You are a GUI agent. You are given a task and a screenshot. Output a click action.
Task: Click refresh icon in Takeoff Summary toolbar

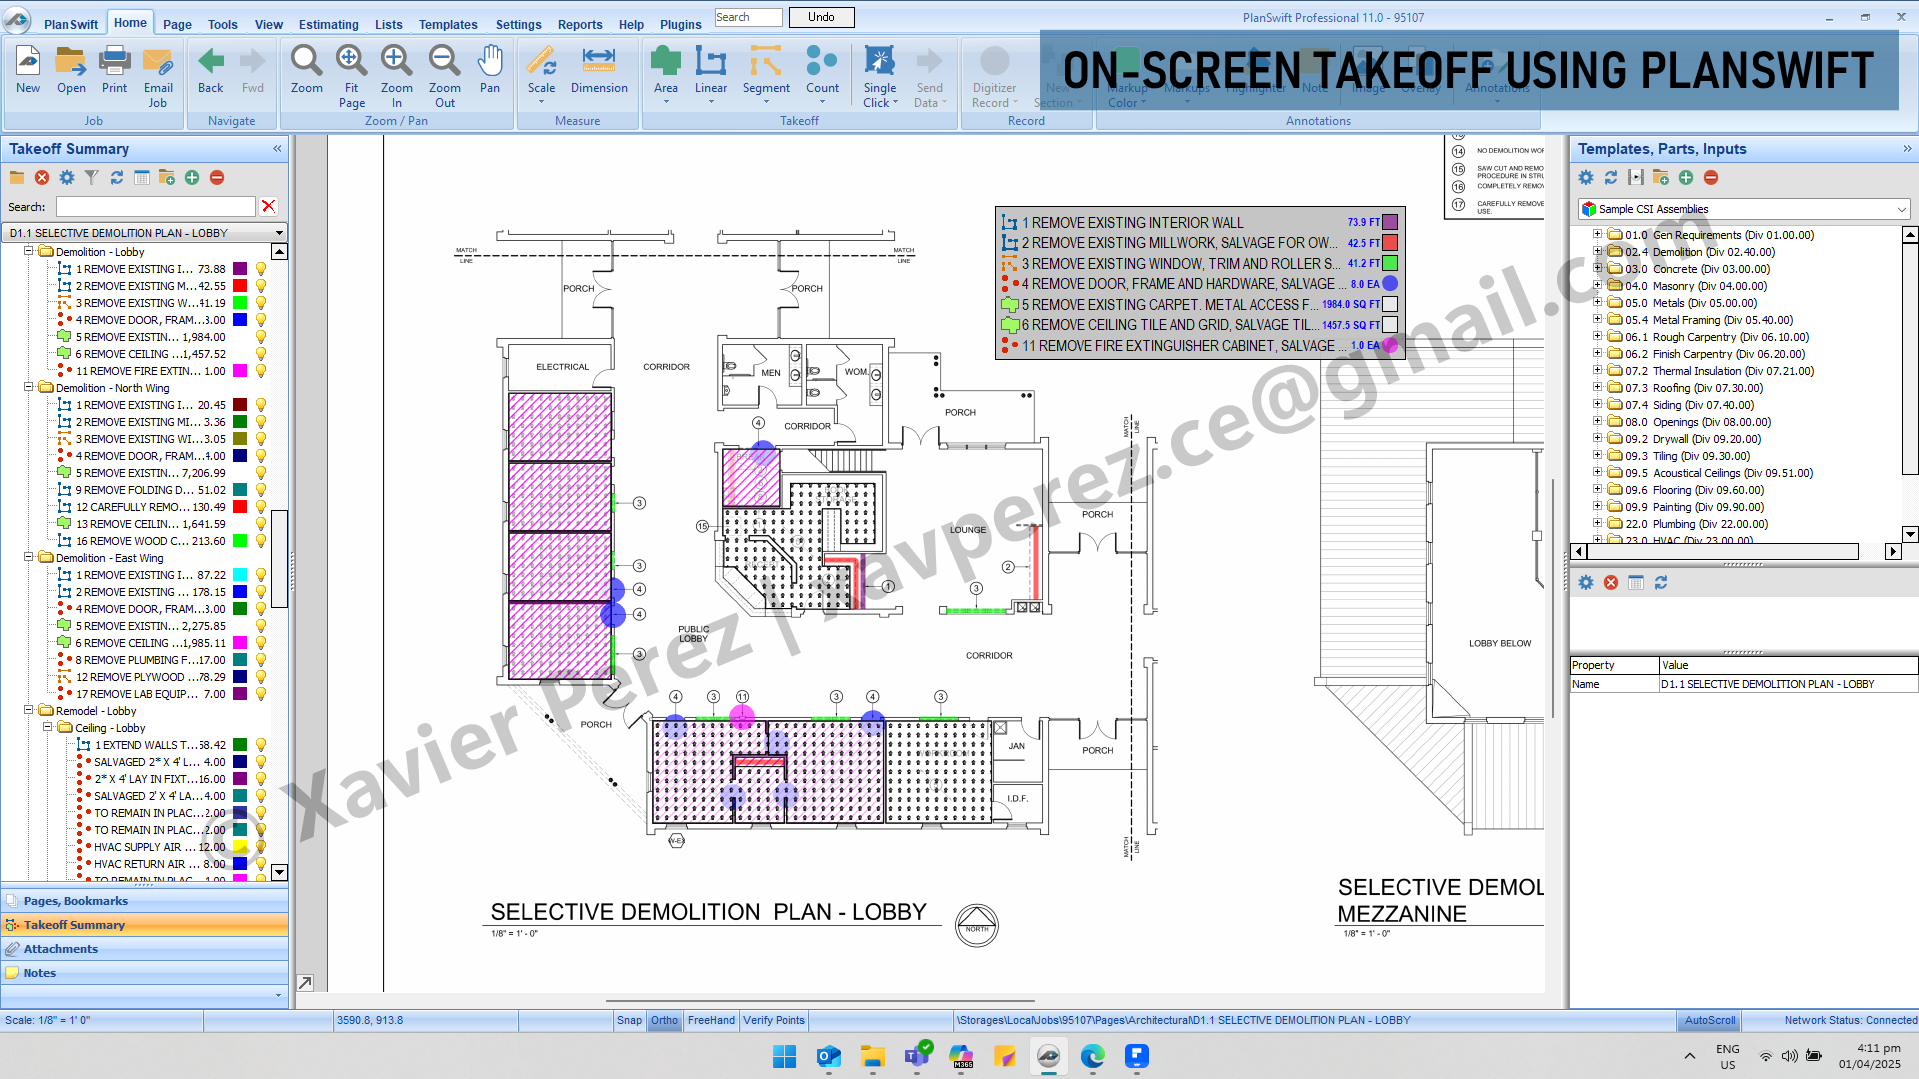[117, 177]
